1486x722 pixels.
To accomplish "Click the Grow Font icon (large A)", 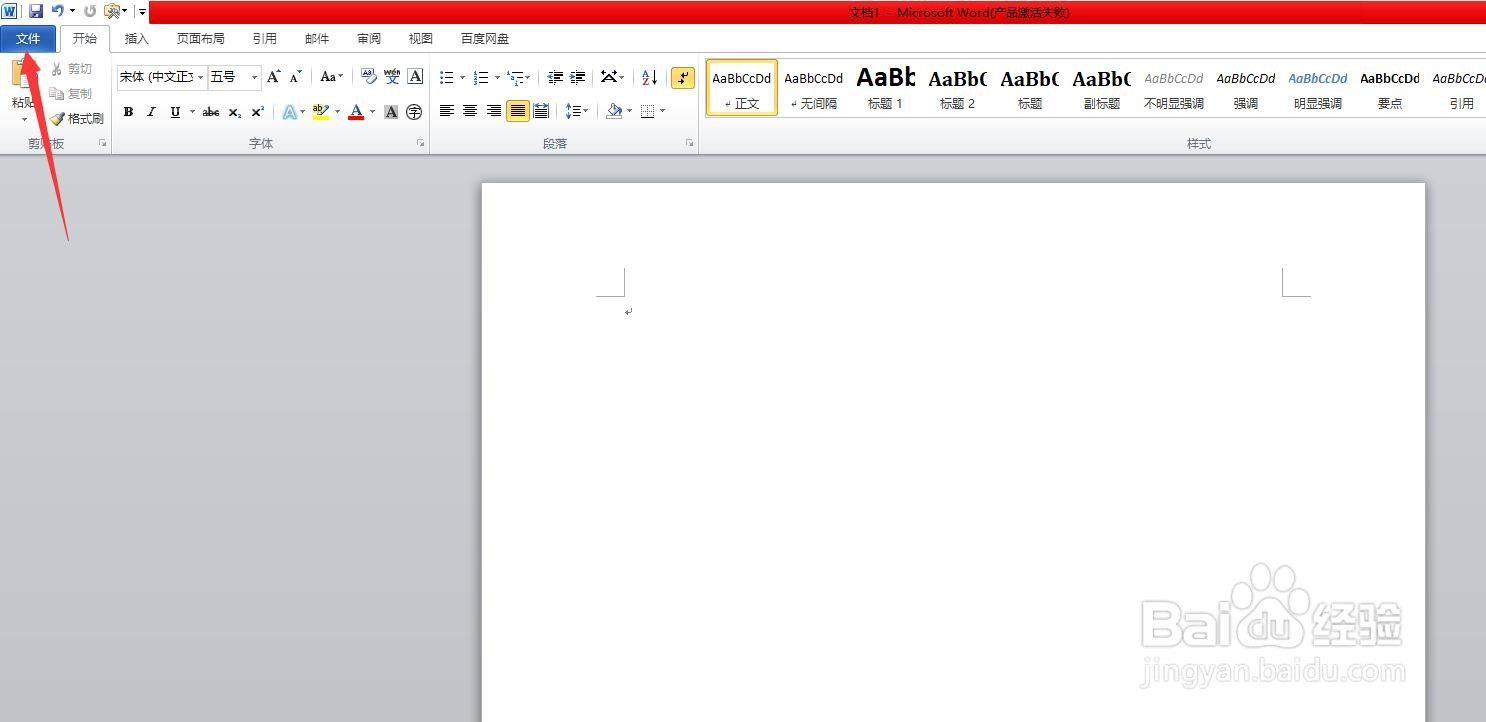I will coord(273,77).
